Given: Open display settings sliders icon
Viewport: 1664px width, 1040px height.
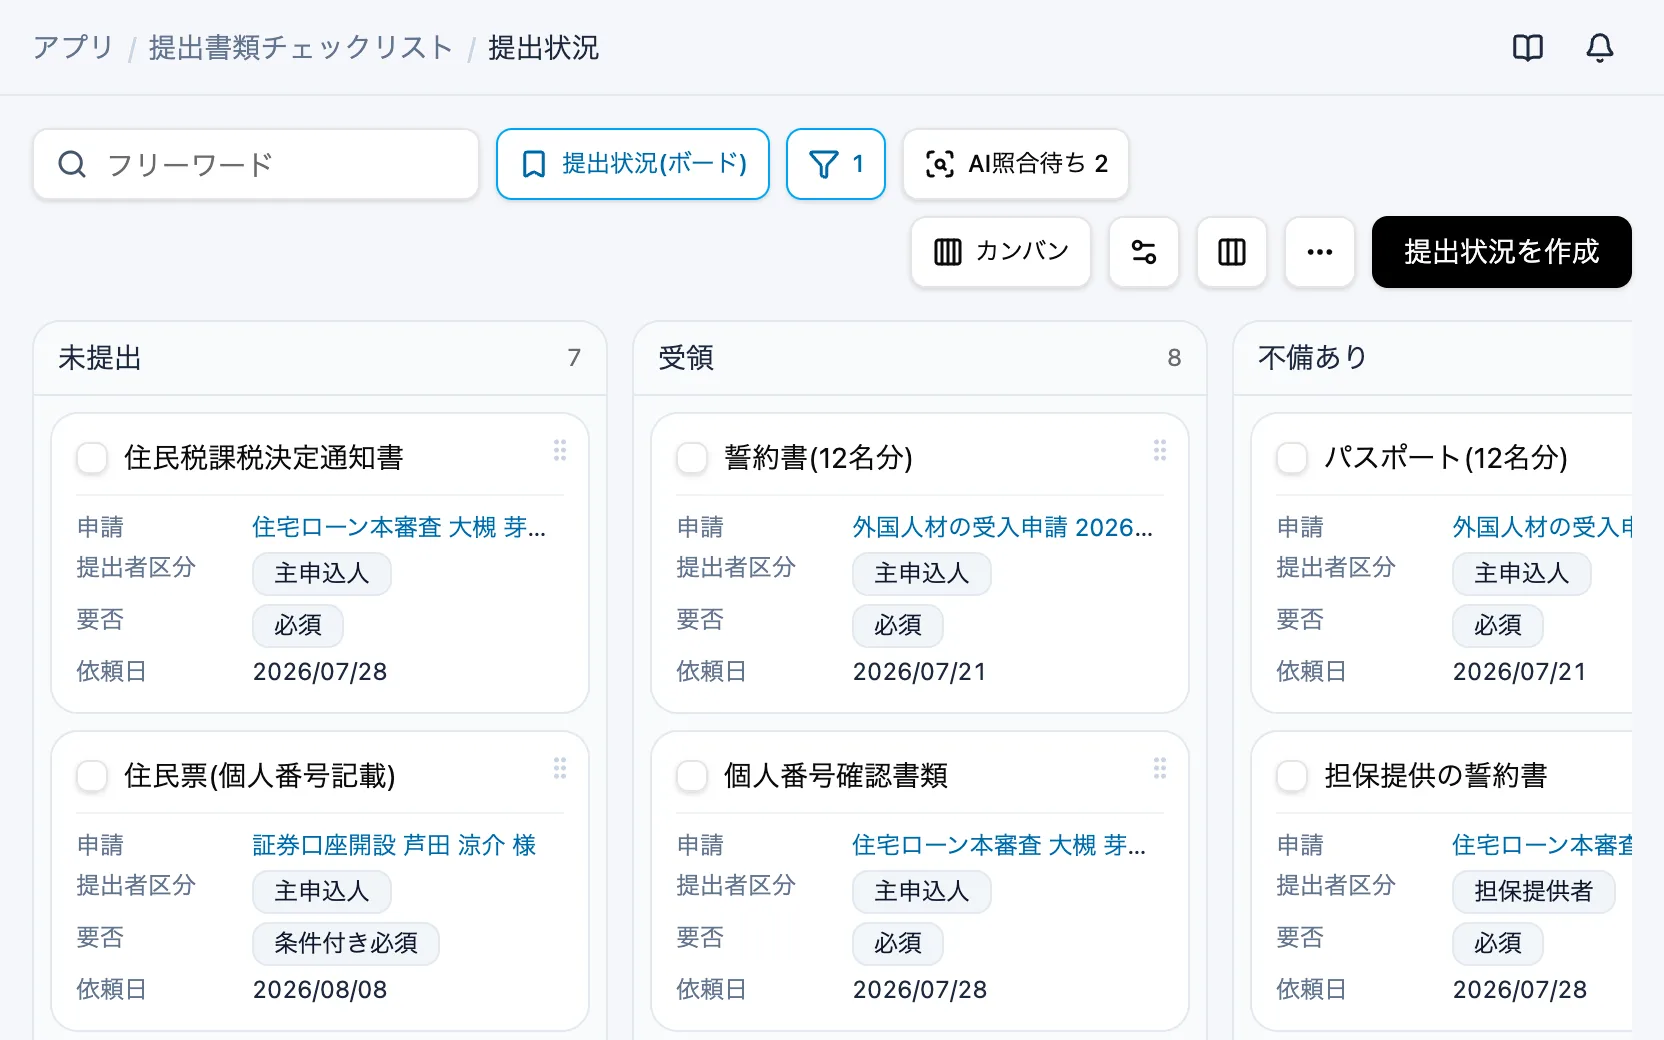Looking at the screenshot, I should point(1144,252).
